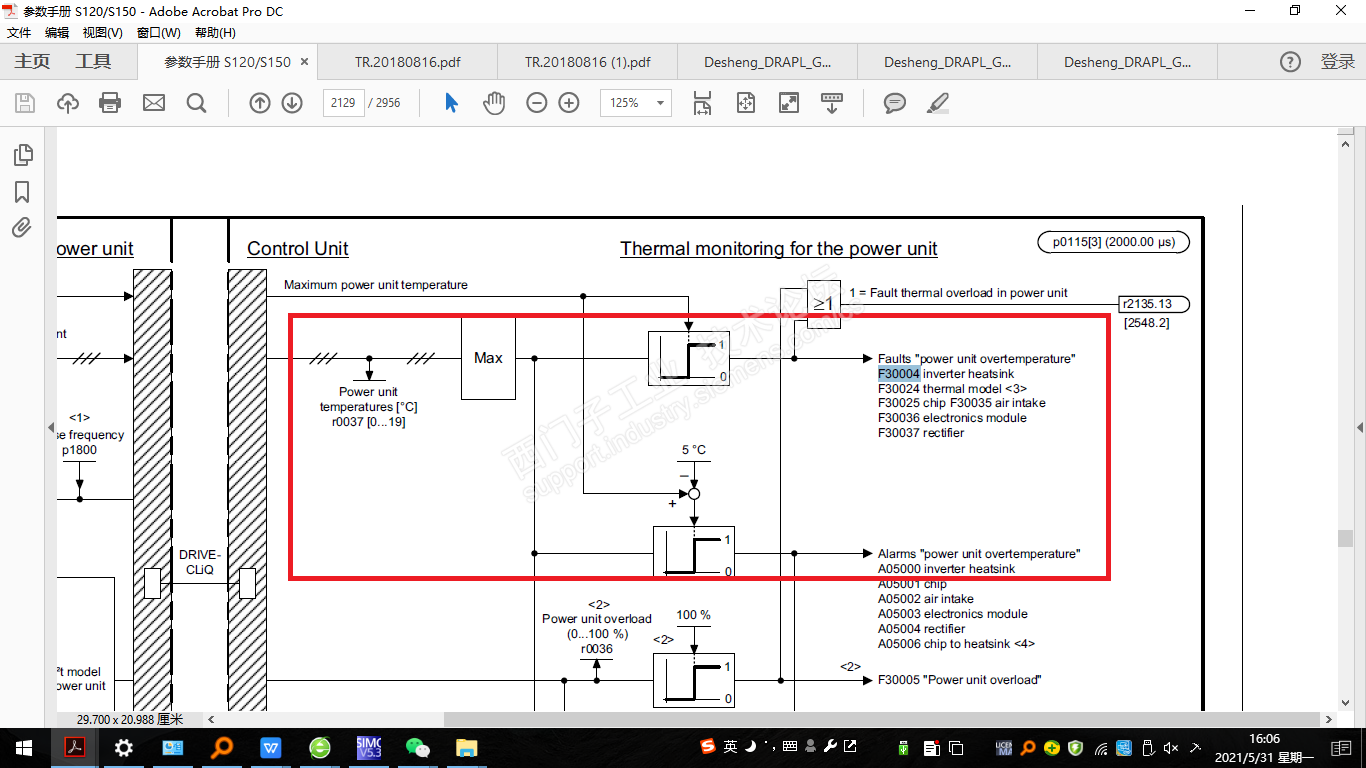Click the highlighted F30004 text
Screen dimensions: 1366x768
point(899,374)
